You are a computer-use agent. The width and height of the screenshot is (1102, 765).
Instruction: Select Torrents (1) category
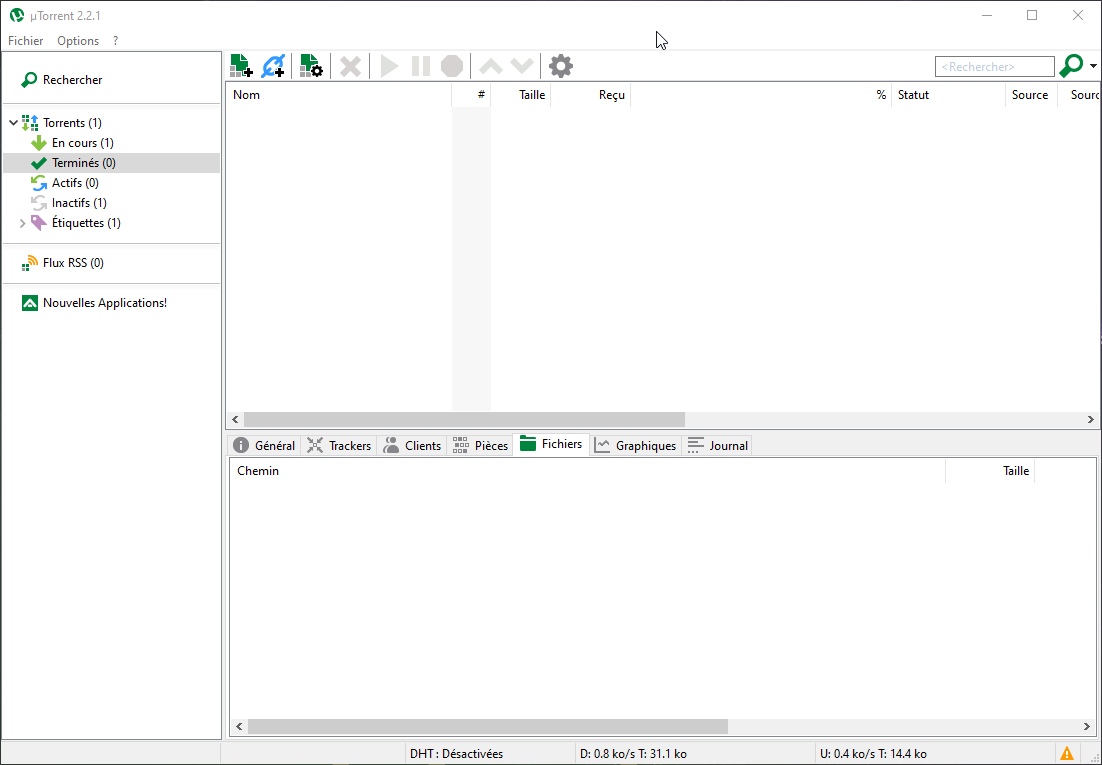coord(72,123)
